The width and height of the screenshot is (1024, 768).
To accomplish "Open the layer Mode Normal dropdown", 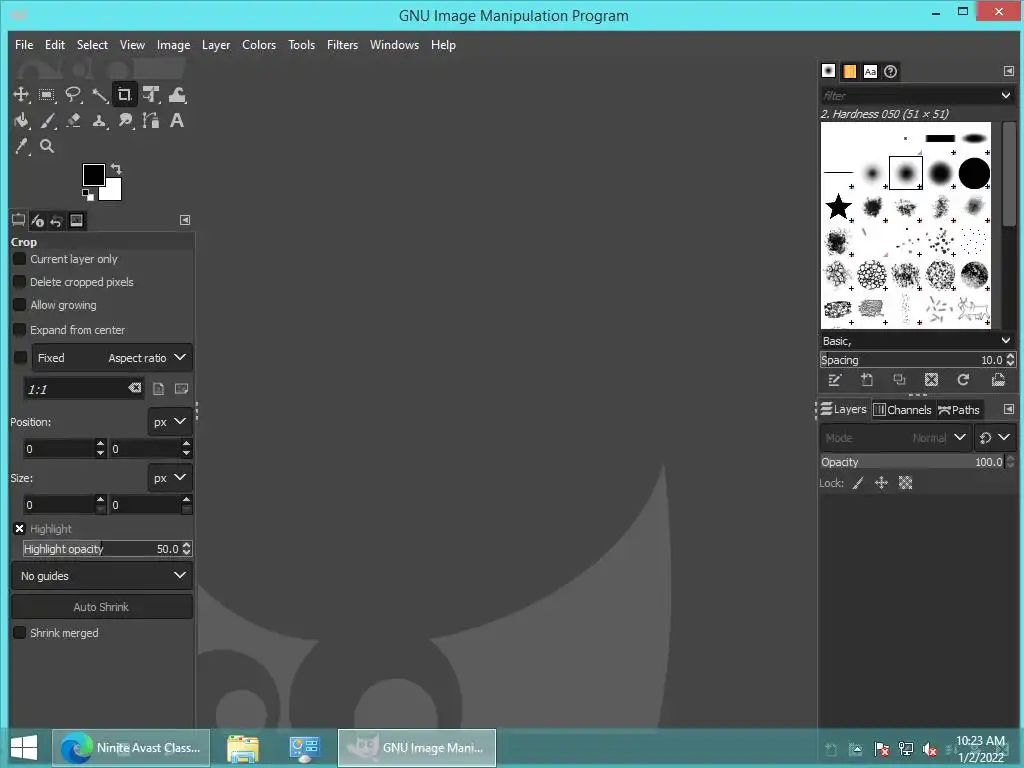I will click(895, 438).
